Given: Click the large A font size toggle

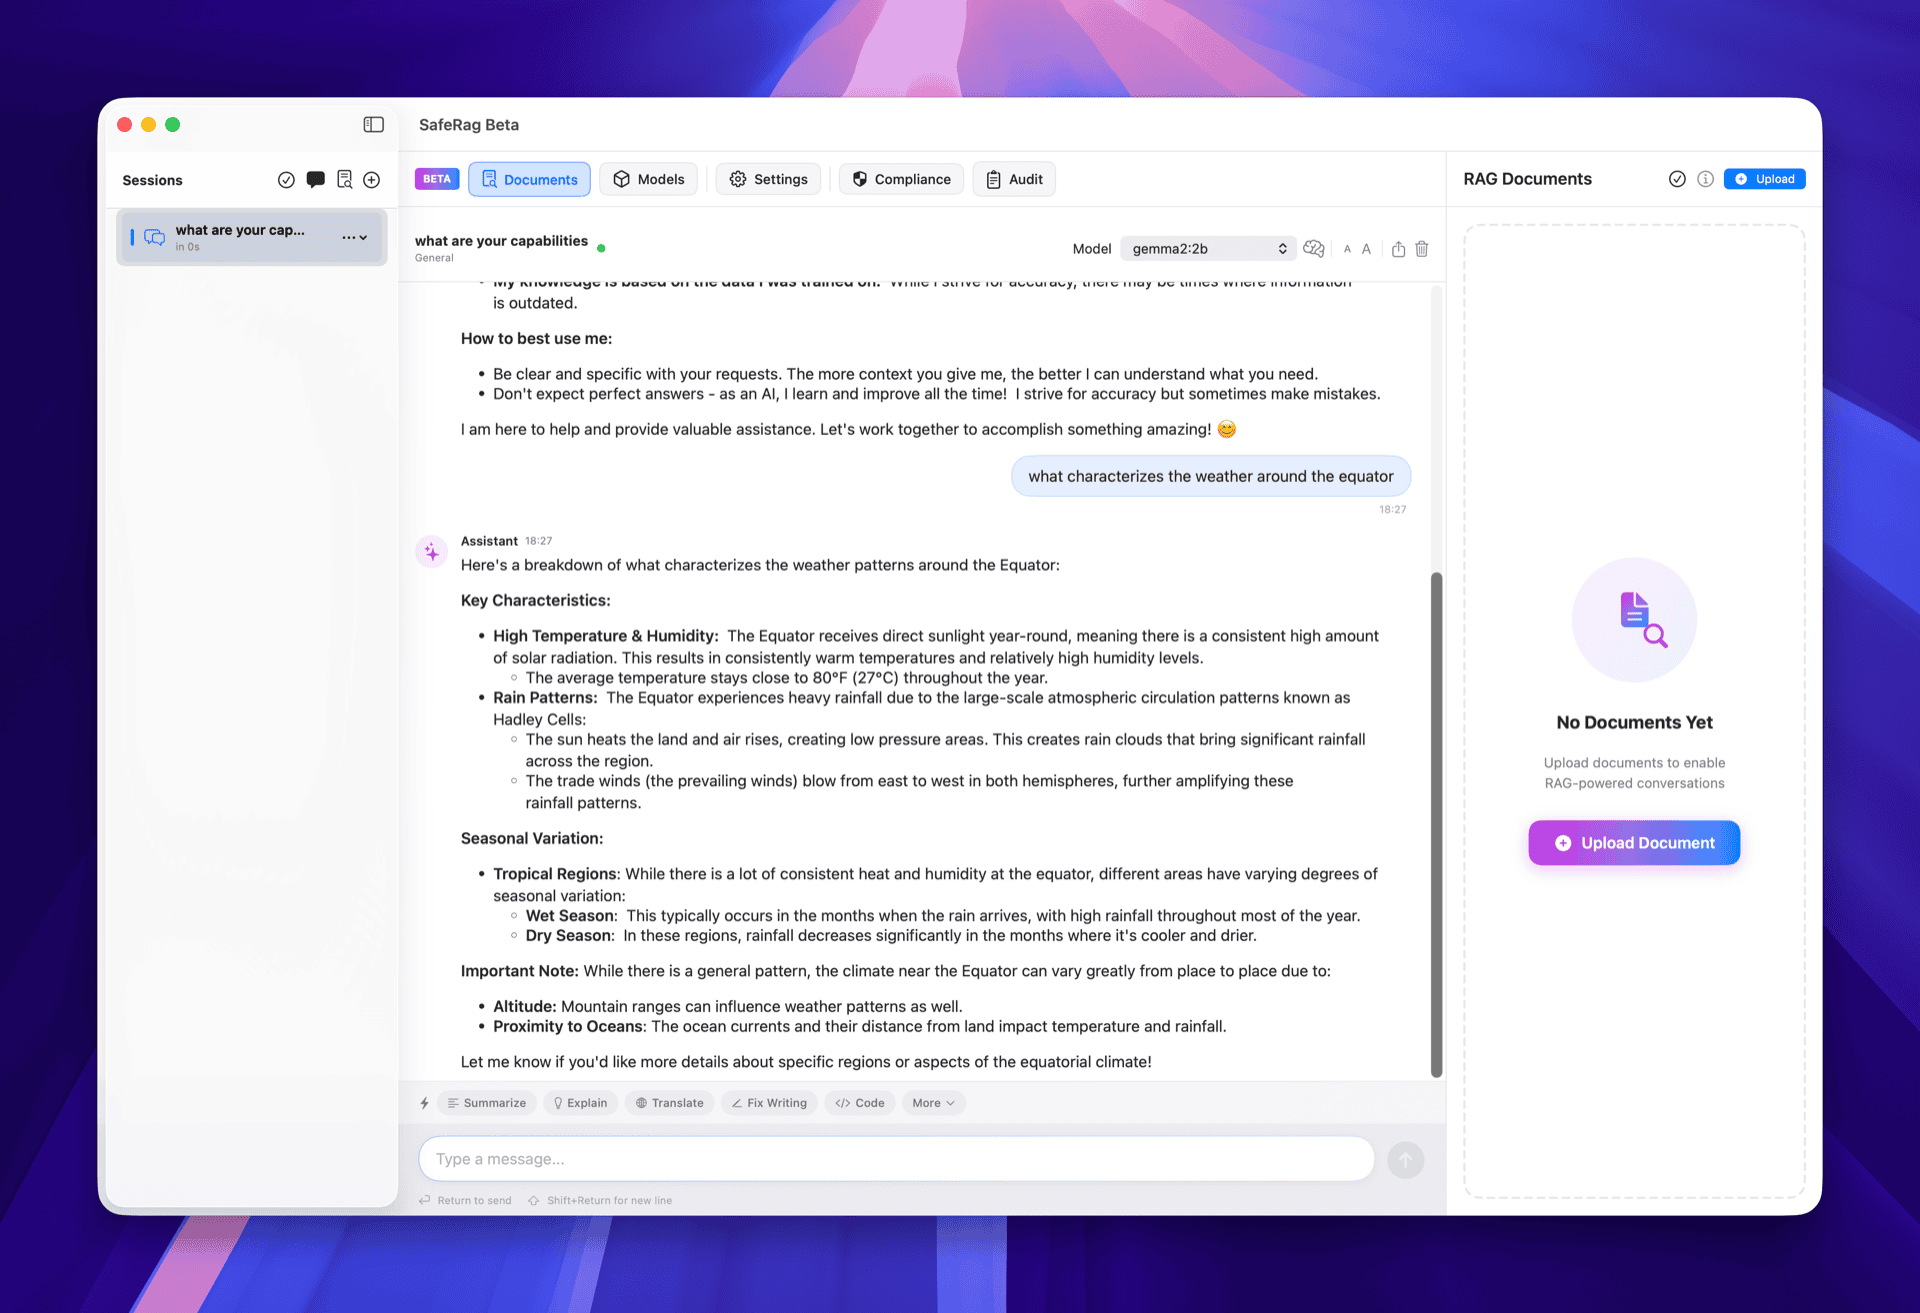Looking at the screenshot, I should [1367, 249].
